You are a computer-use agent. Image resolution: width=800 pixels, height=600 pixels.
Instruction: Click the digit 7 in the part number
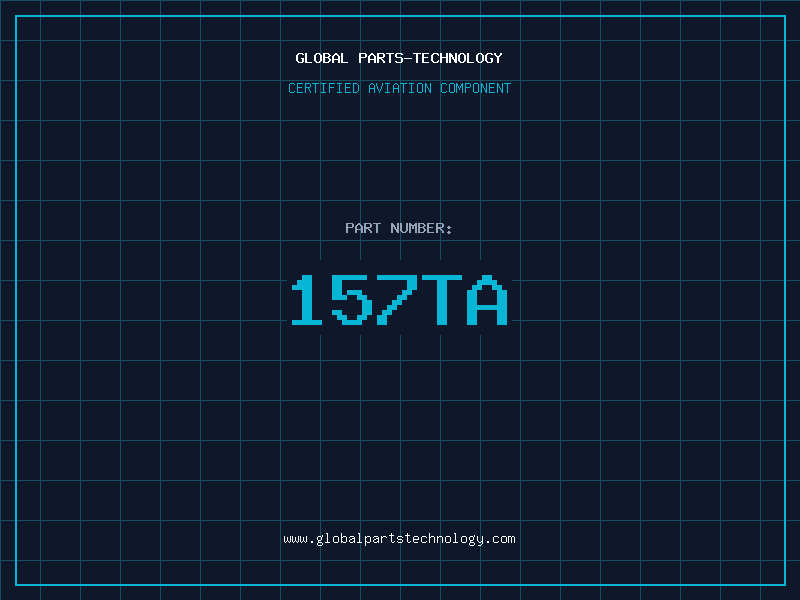[x=396, y=300]
